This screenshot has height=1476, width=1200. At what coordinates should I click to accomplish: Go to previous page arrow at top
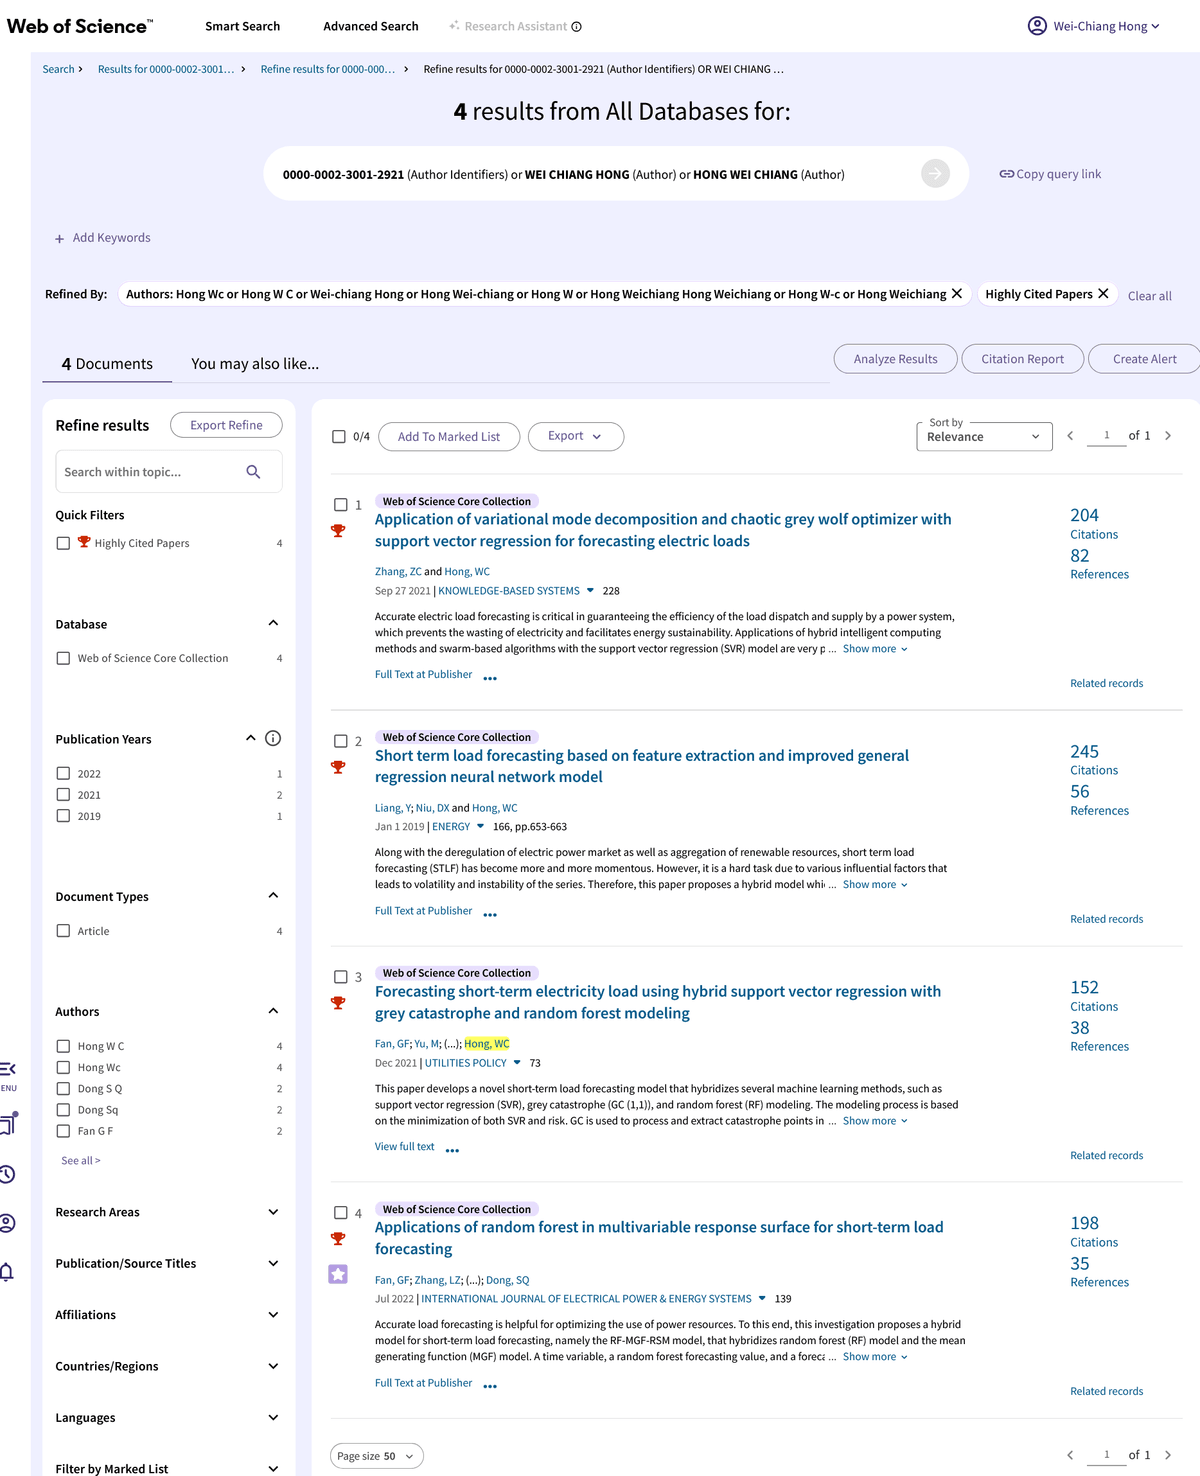click(1070, 436)
